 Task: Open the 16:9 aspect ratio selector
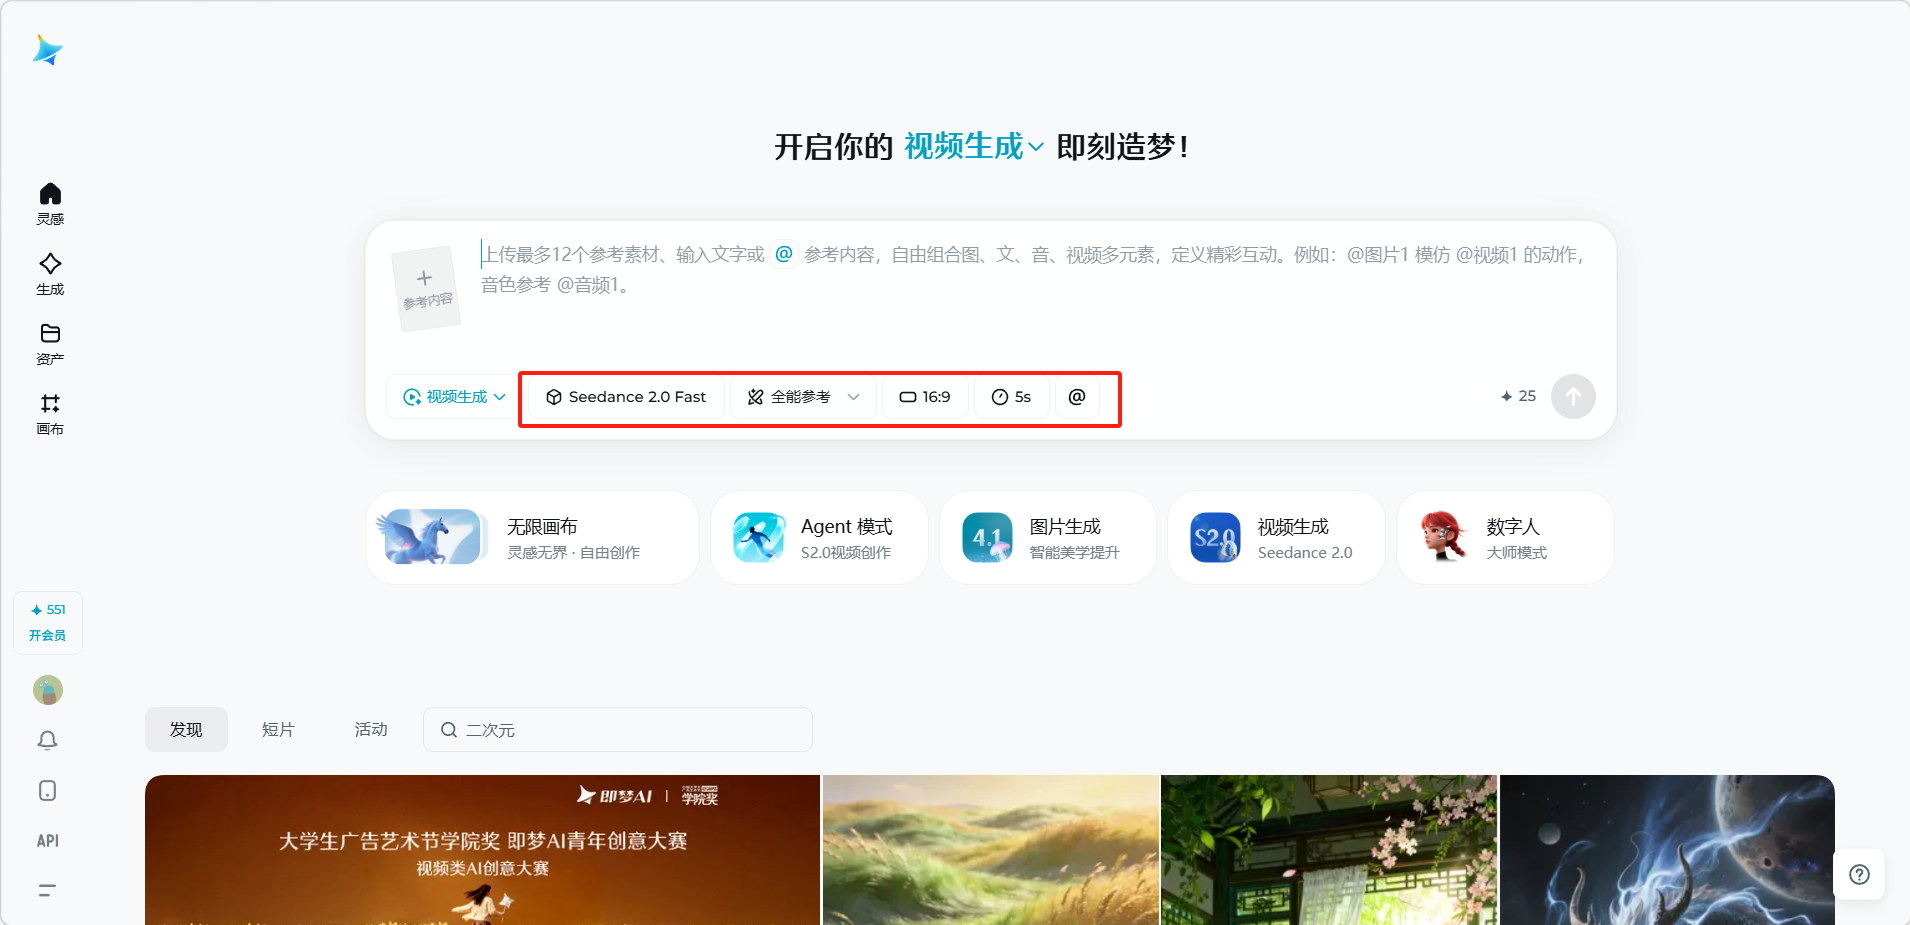coord(925,397)
